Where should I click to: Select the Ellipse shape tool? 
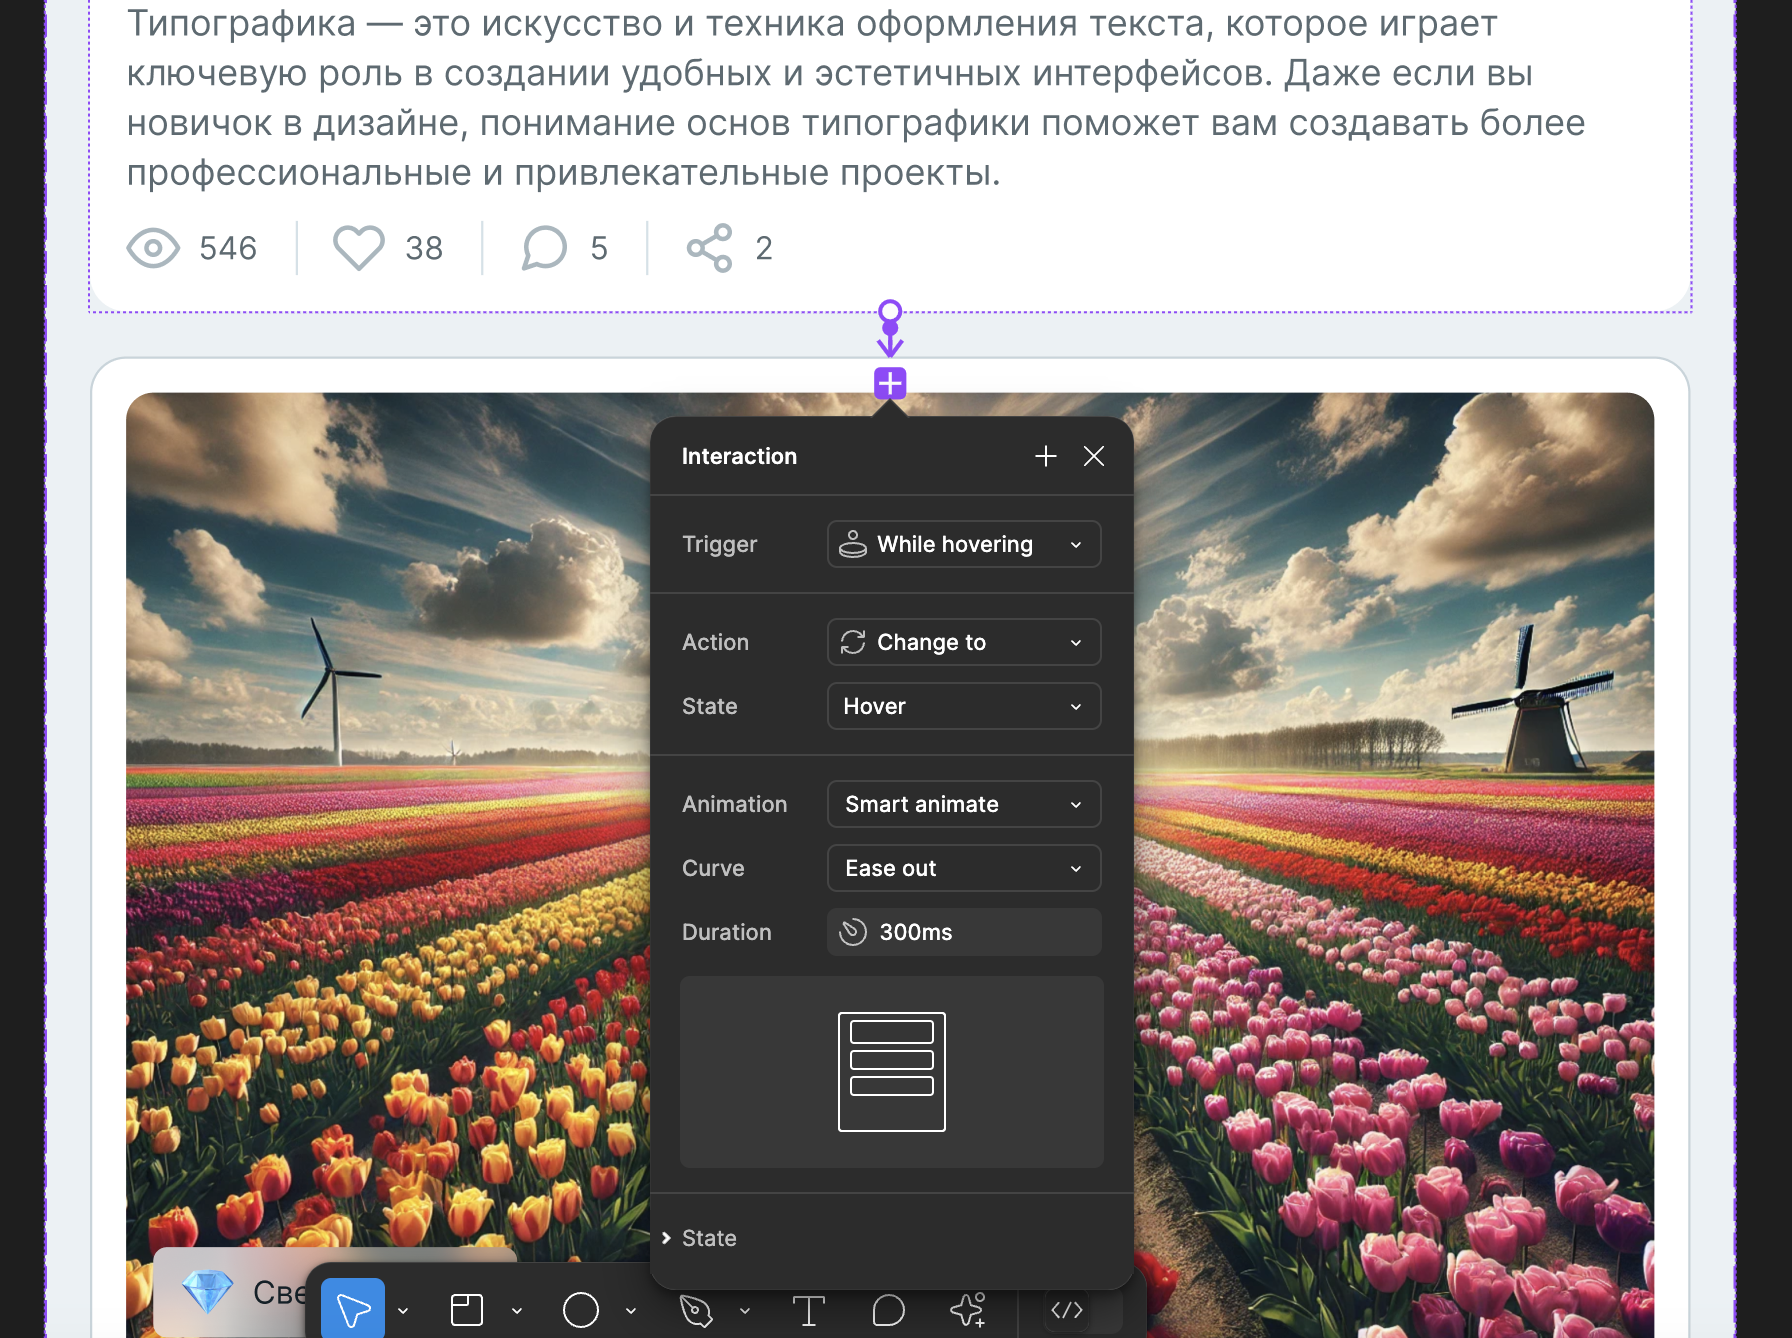point(580,1308)
